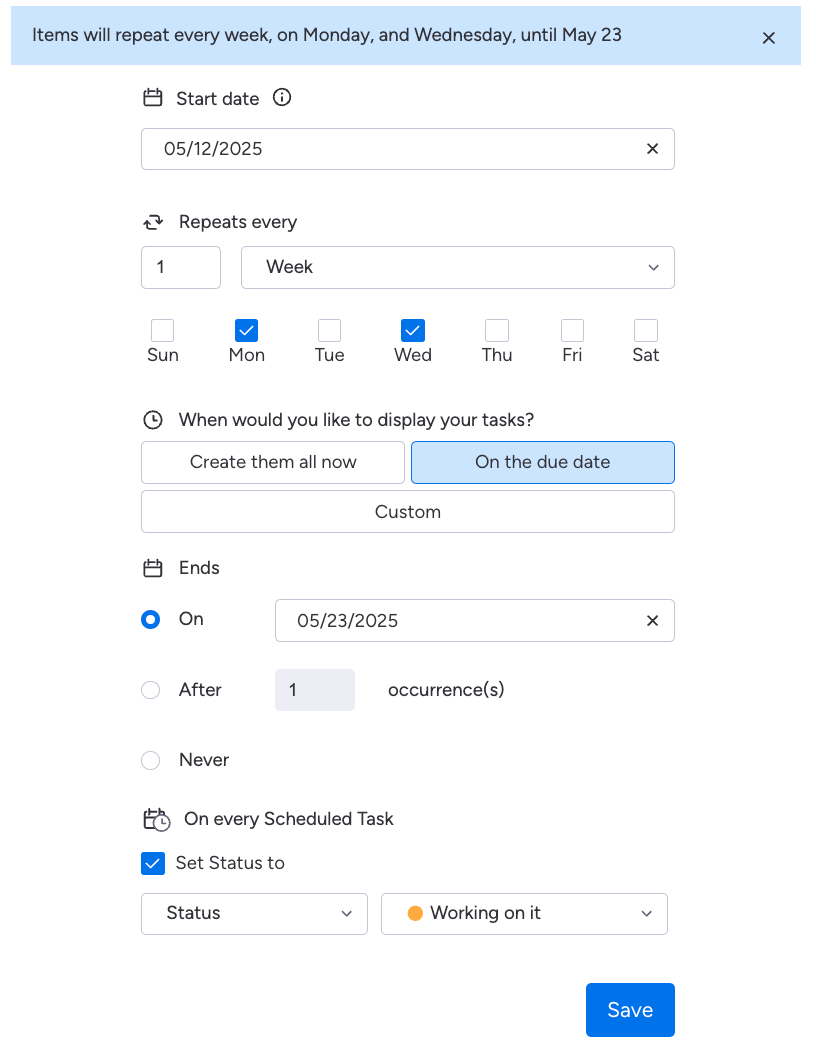Image resolution: width=816 pixels, height=1048 pixels.
Task: Open the Working on it status dropdown
Action: pyautogui.click(x=524, y=913)
